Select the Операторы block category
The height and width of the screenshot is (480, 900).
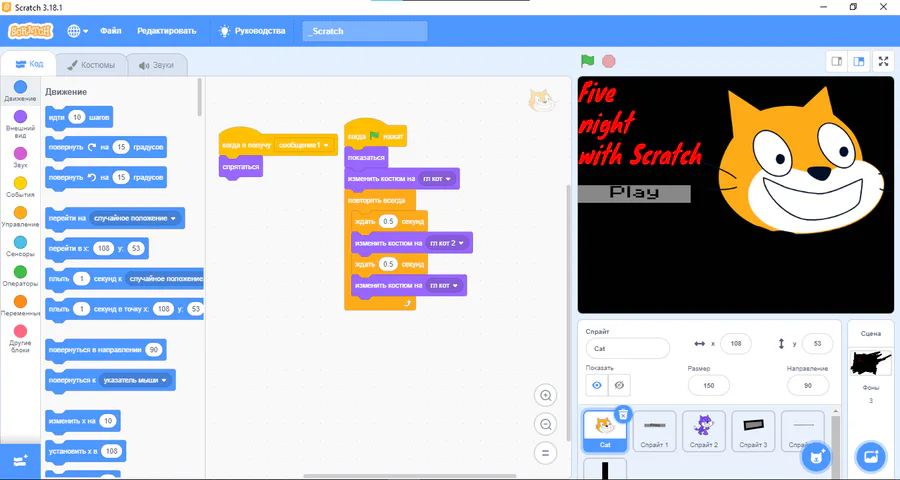click(x=20, y=276)
